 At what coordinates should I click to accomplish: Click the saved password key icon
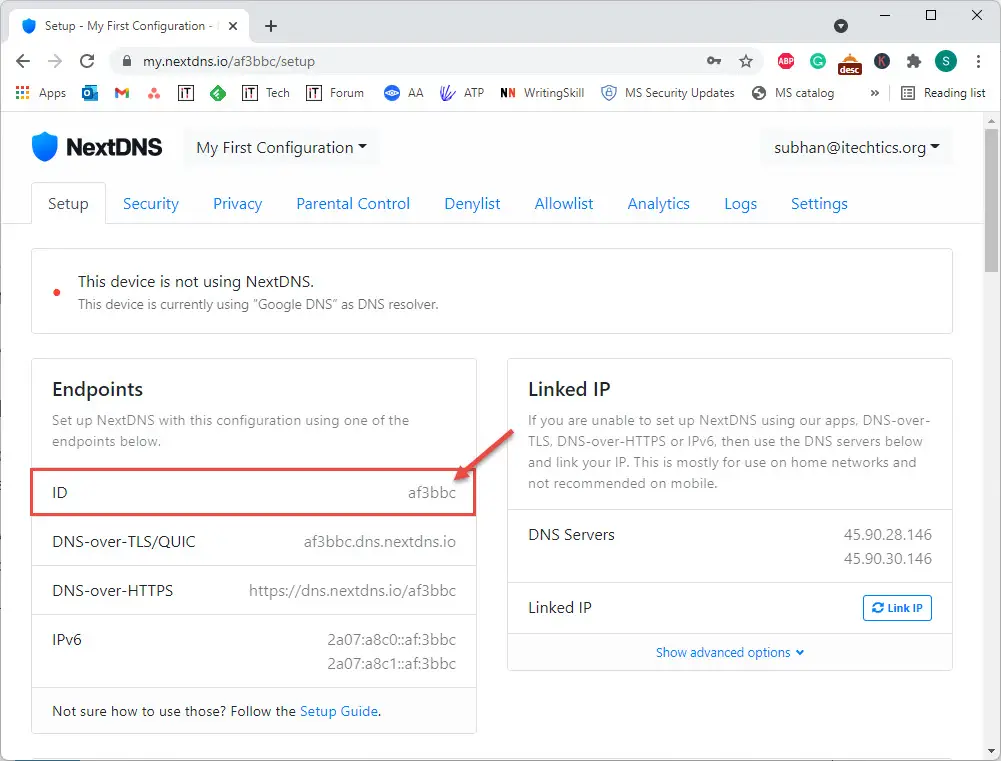714,61
